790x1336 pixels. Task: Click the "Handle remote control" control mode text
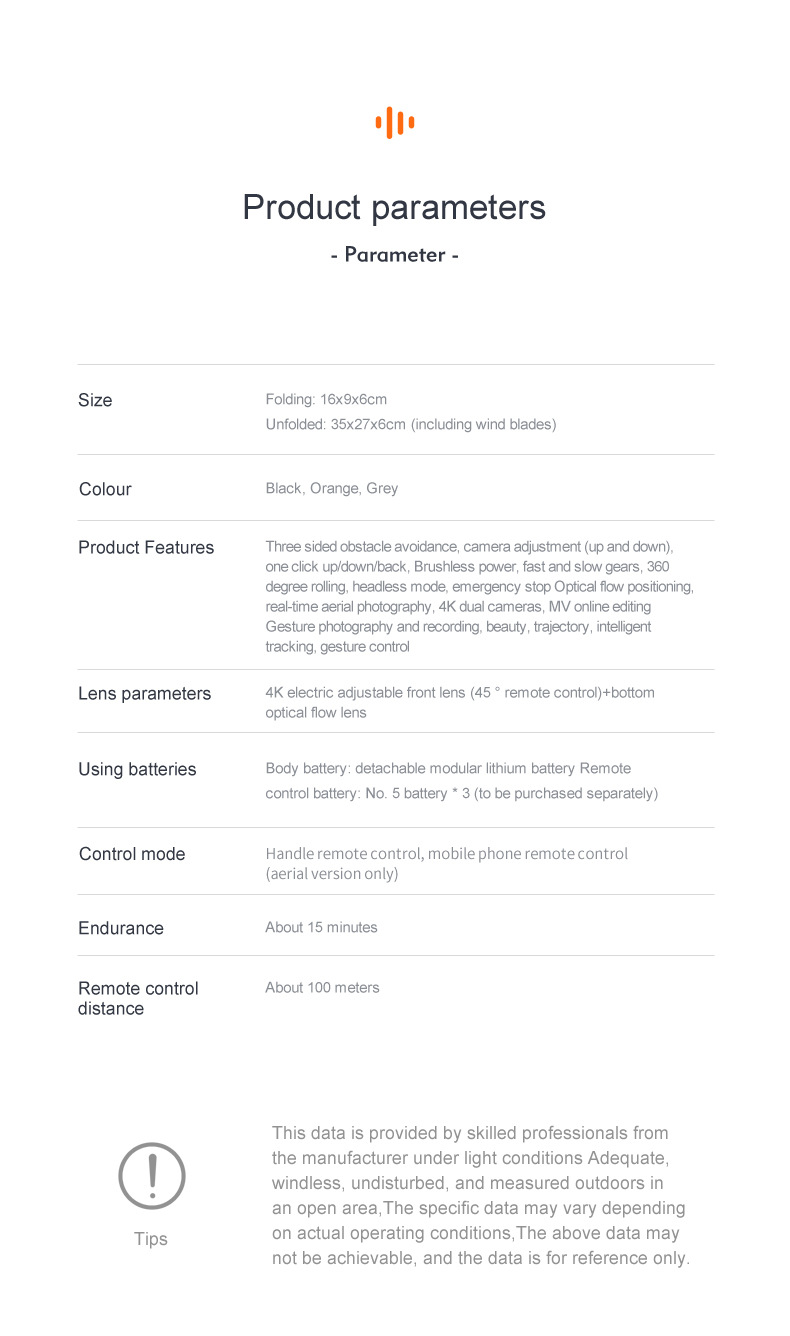[344, 854]
